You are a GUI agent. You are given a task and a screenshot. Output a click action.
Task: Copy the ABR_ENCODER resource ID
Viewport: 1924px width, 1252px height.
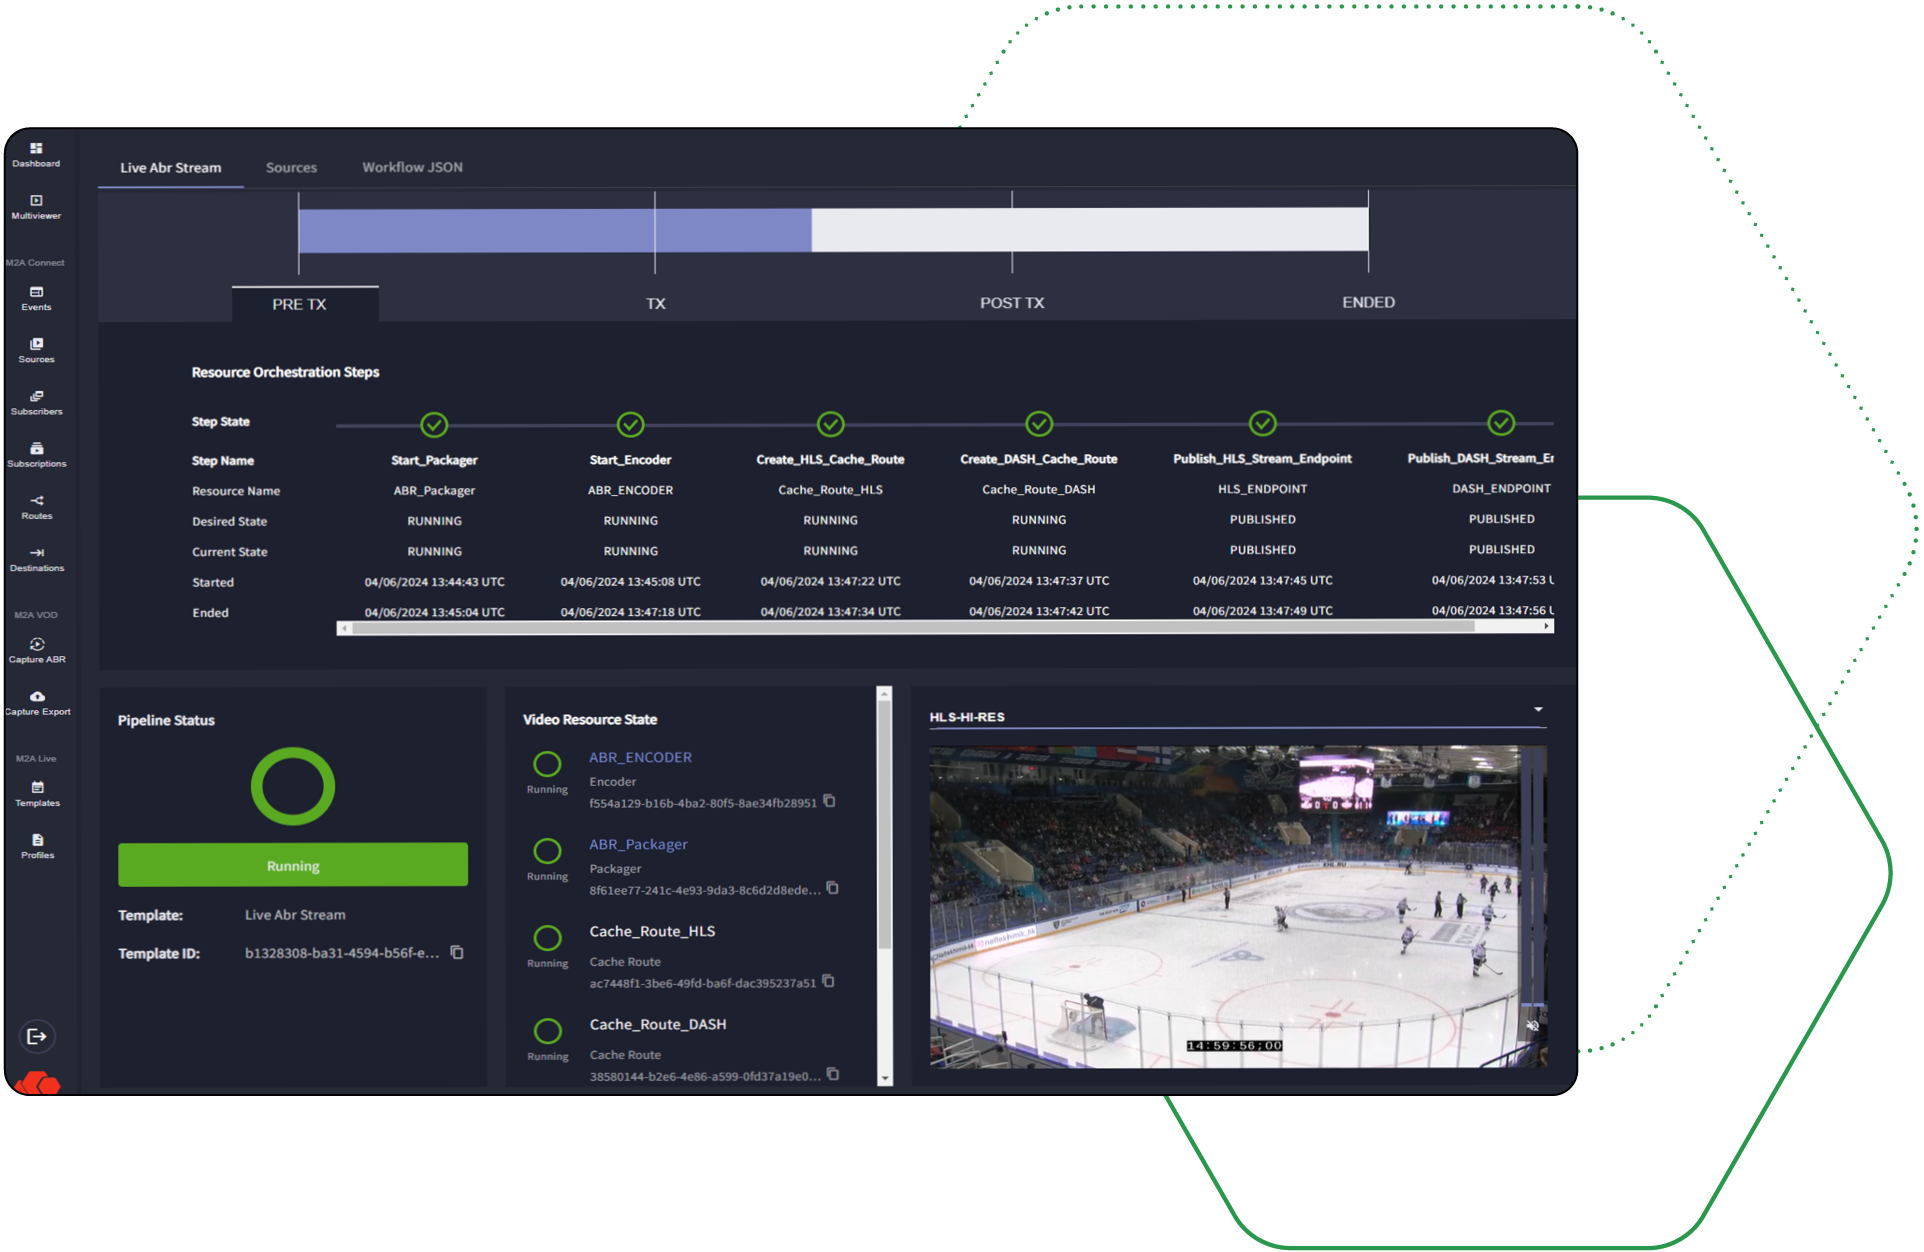point(829,801)
